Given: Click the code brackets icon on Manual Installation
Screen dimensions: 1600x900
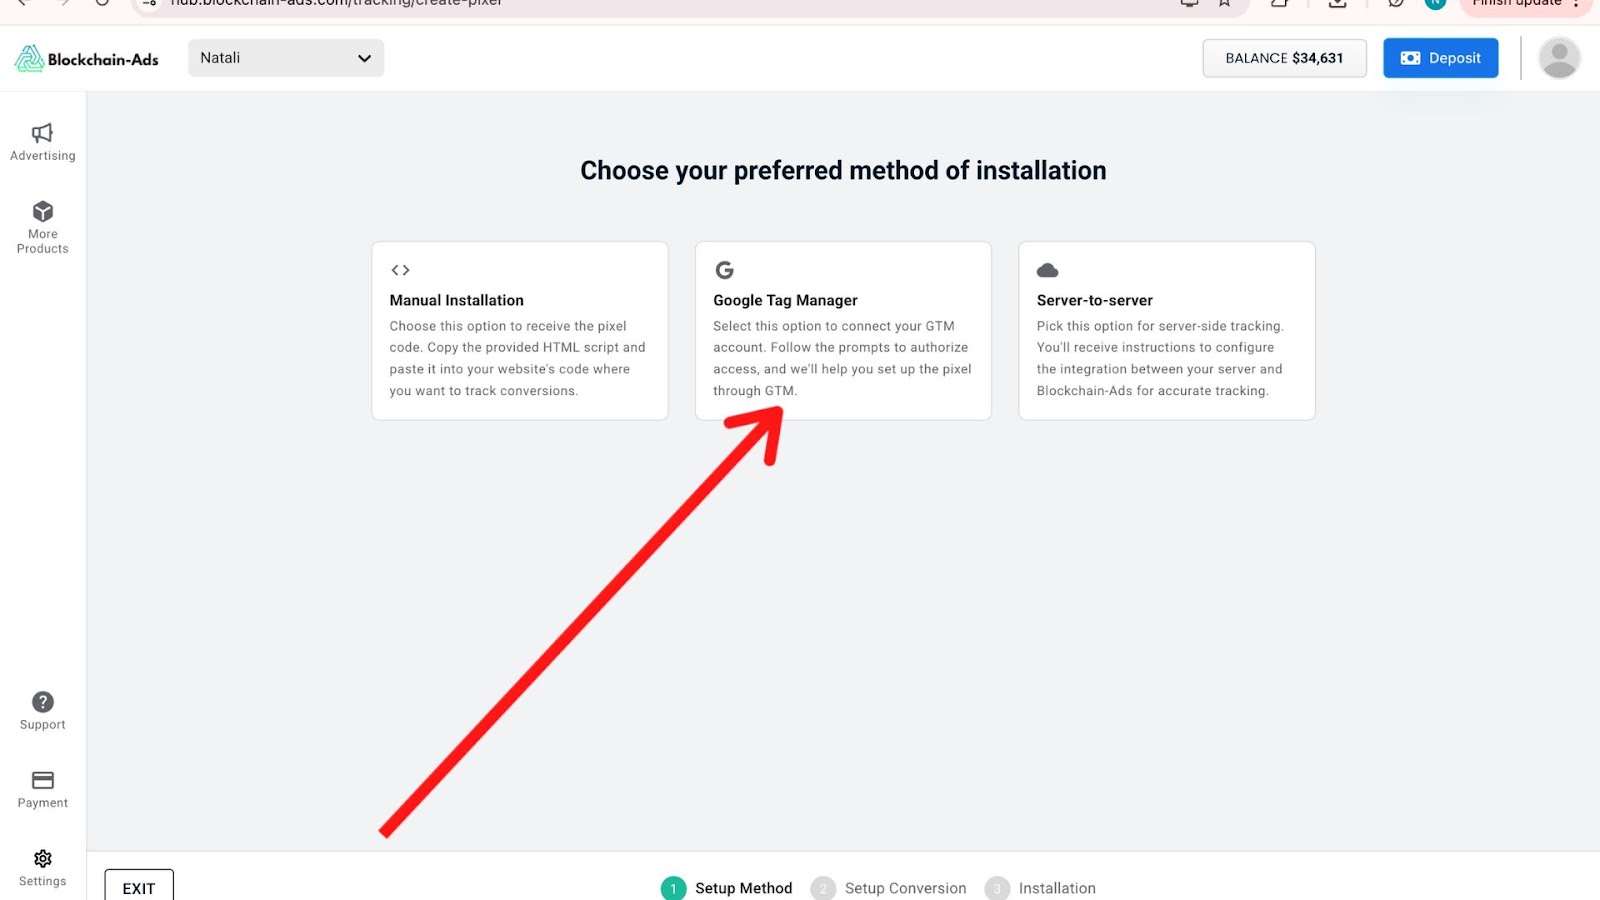Looking at the screenshot, I should click(x=400, y=270).
